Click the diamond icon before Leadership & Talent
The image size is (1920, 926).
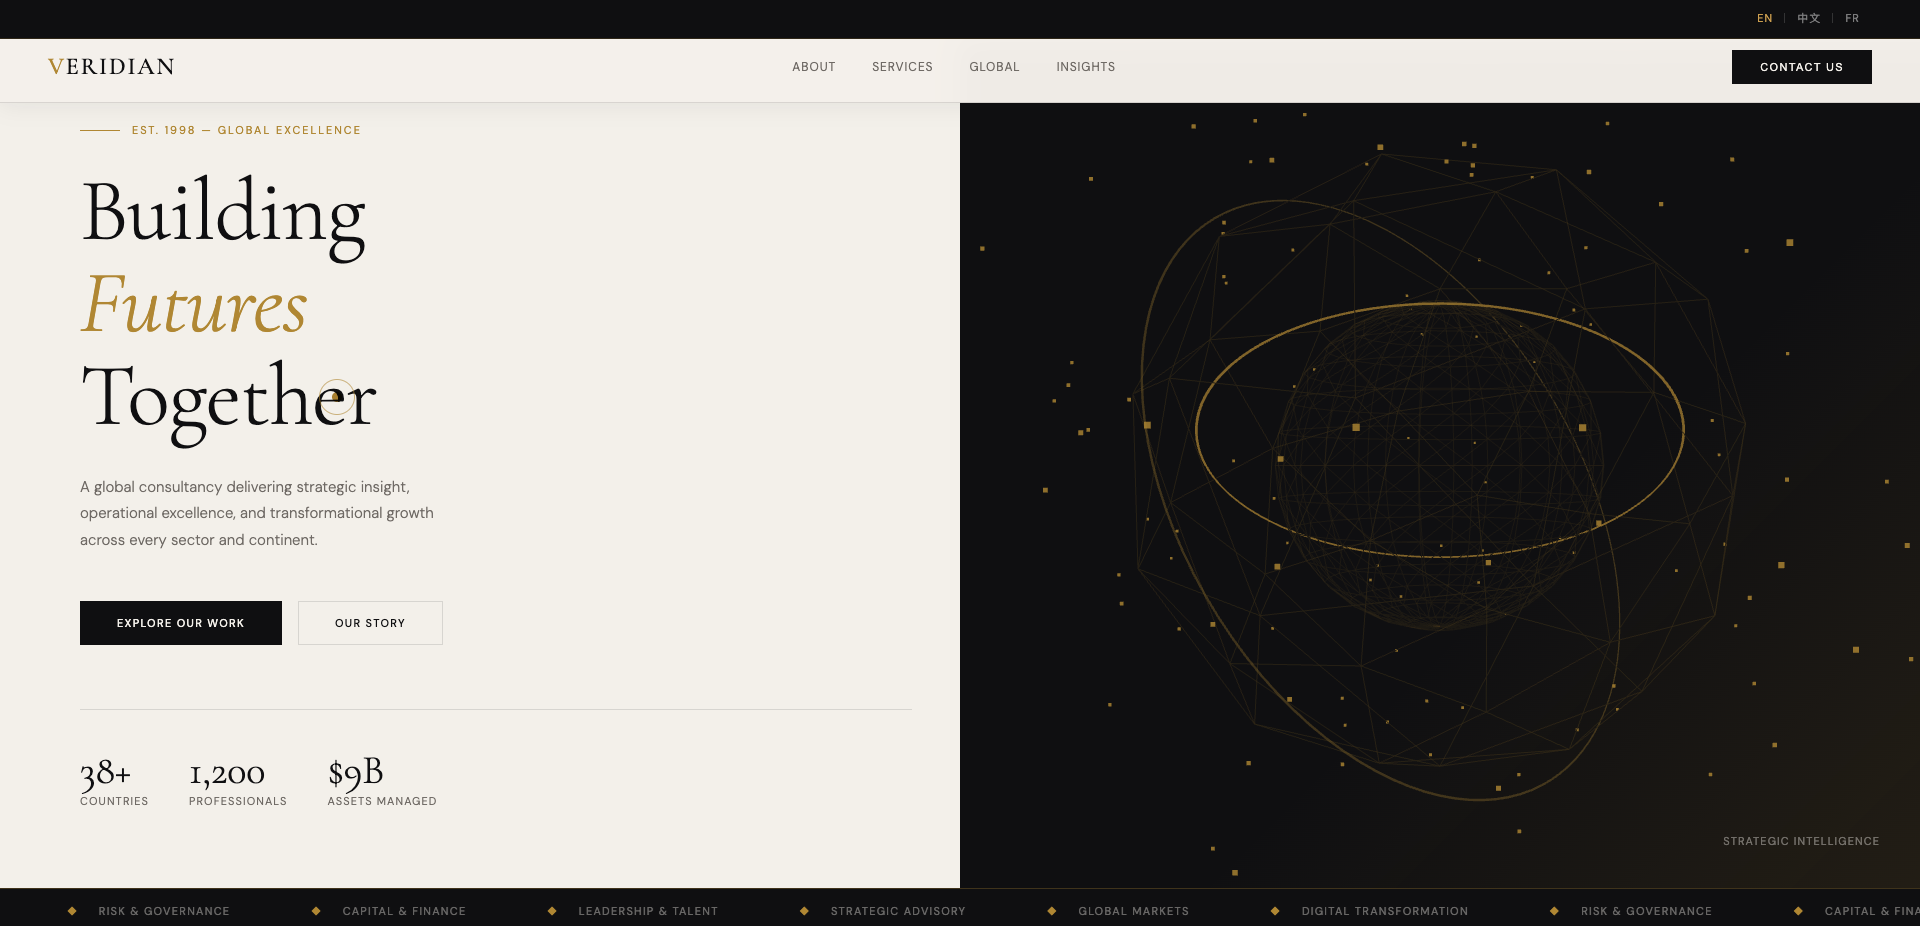coord(552,911)
